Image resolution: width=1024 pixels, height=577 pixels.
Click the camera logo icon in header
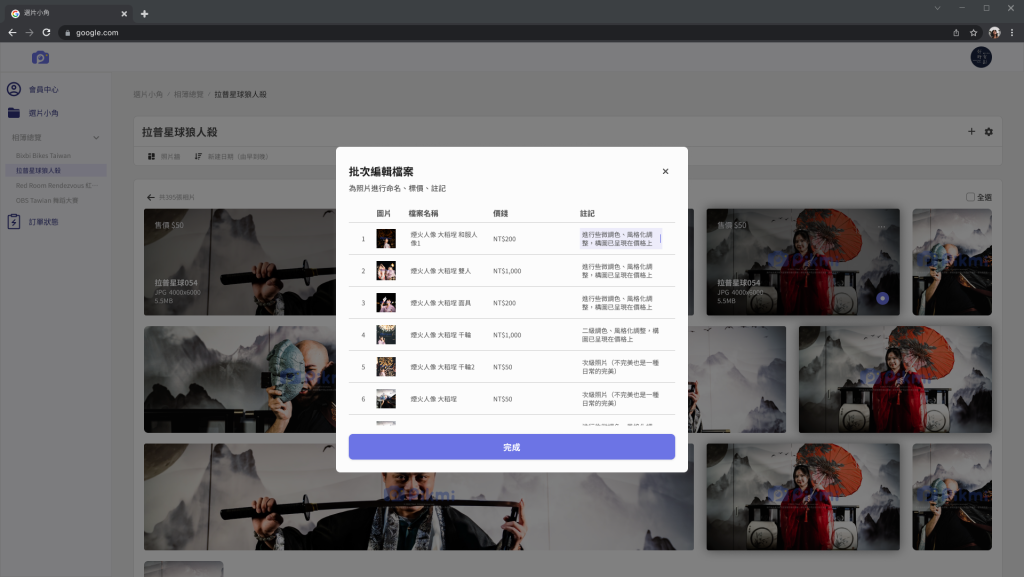40,58
